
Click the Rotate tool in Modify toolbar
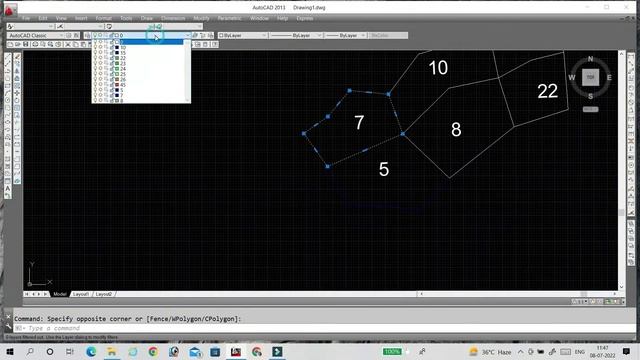(17, 100)
